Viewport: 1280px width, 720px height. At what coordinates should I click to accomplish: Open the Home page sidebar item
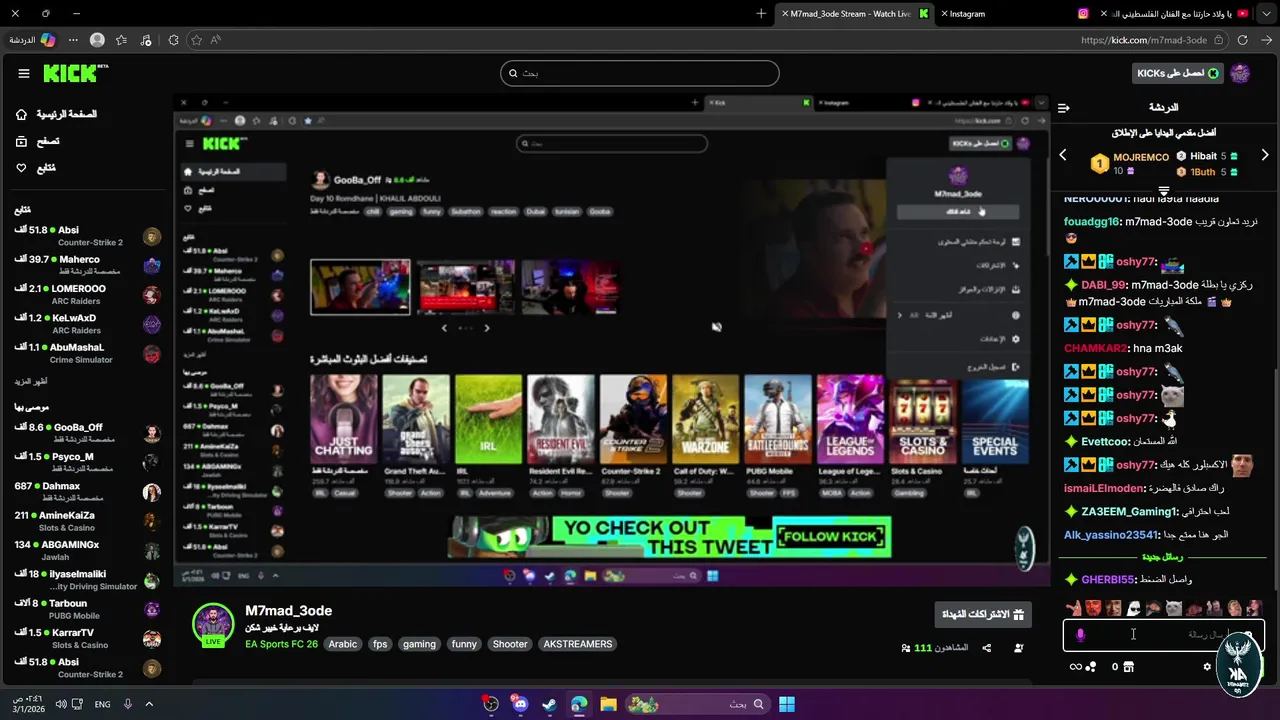coord(56,114)
